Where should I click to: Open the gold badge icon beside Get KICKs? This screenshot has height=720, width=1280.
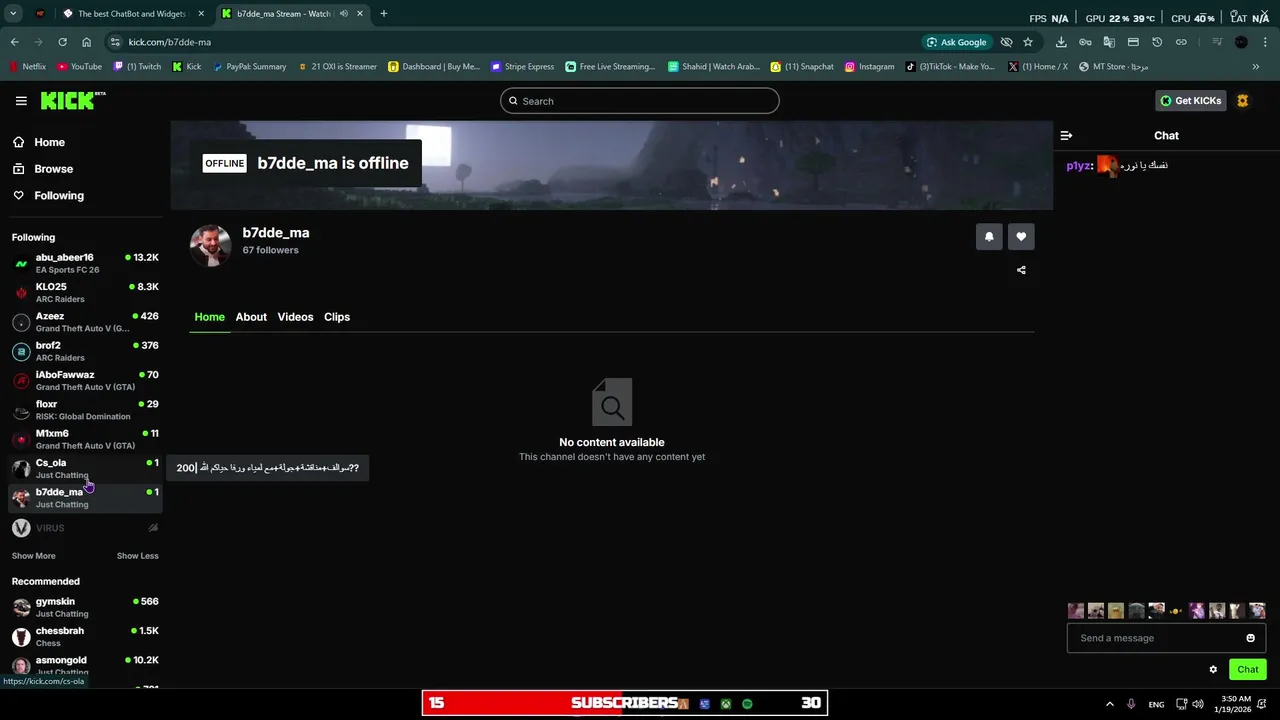(1242, 101)
